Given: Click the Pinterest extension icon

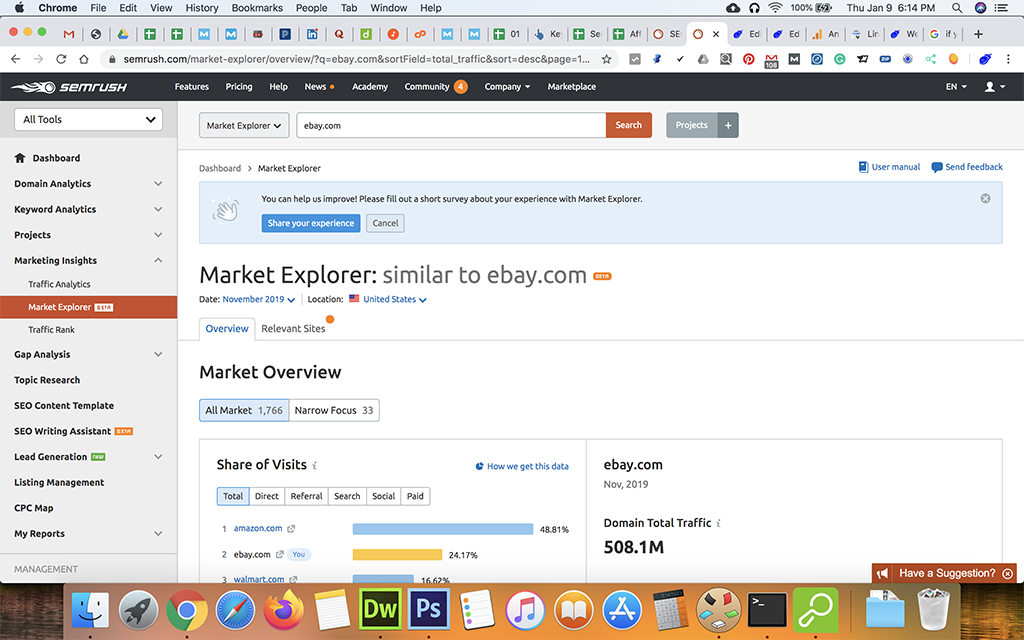Looking at the screenshot, I should click(748, 59).
